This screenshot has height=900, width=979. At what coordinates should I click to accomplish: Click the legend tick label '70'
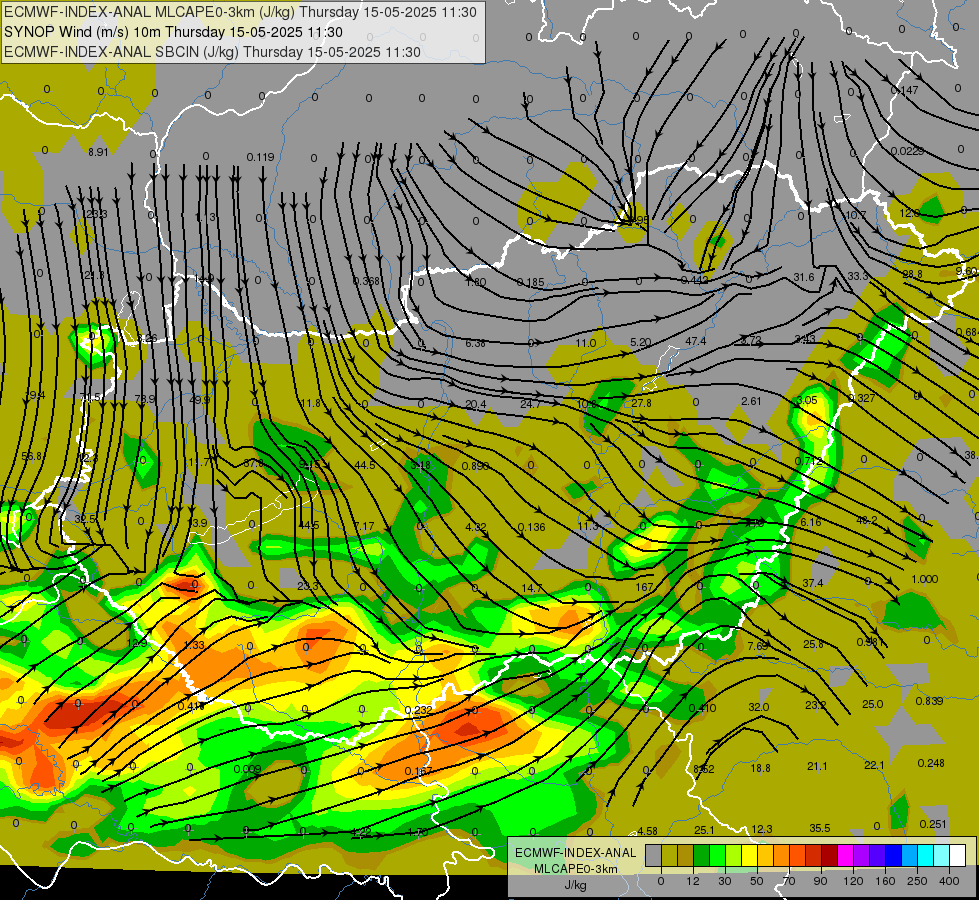[x=789, y=881]
